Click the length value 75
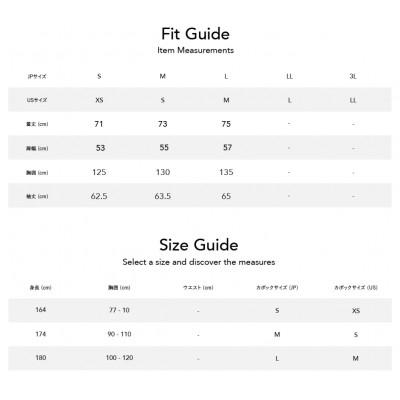 [x=226, y=124]
